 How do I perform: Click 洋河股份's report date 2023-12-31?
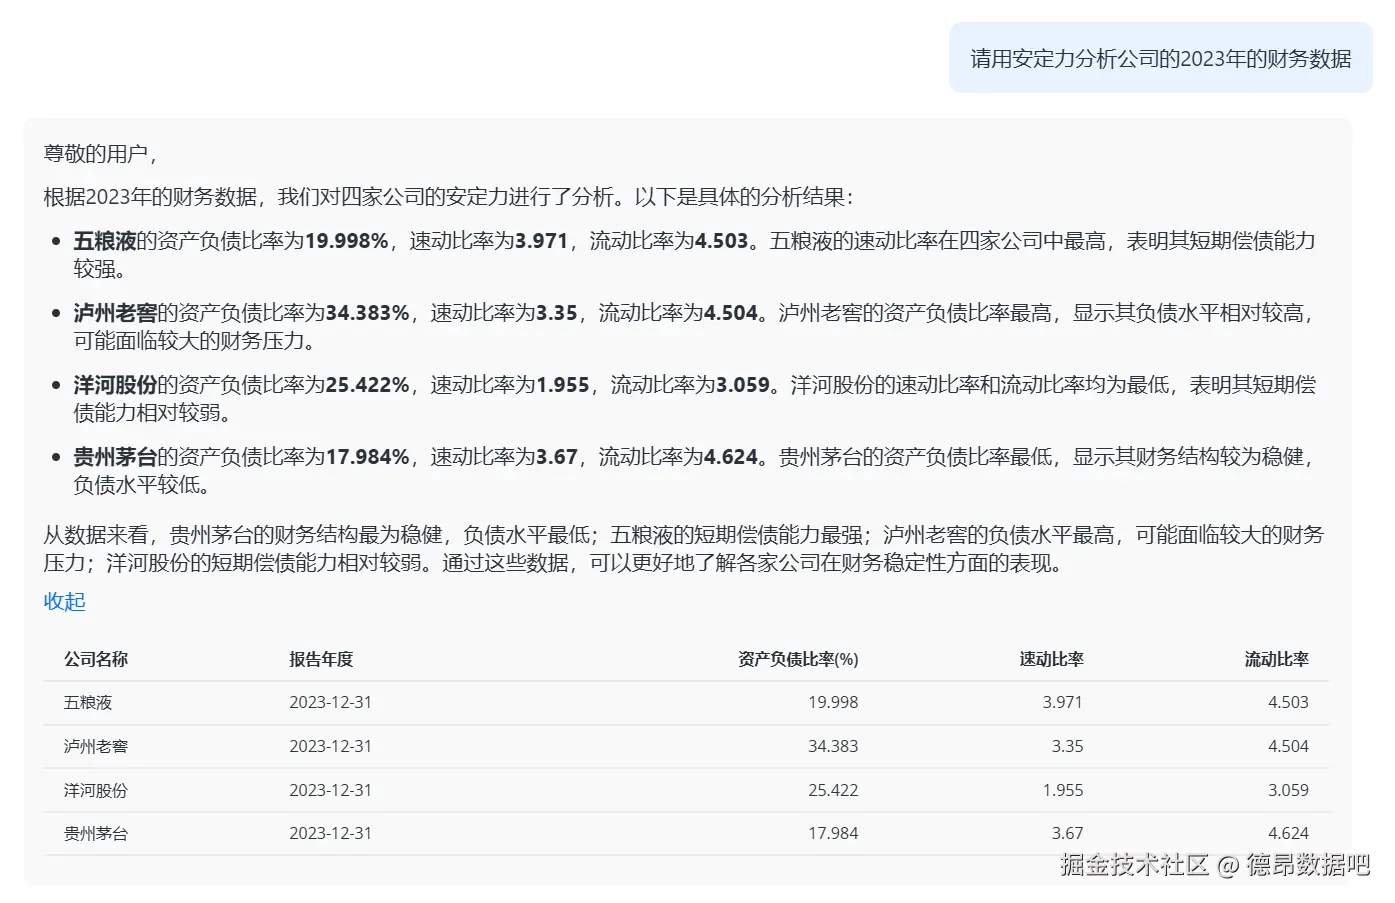point(331,789)
